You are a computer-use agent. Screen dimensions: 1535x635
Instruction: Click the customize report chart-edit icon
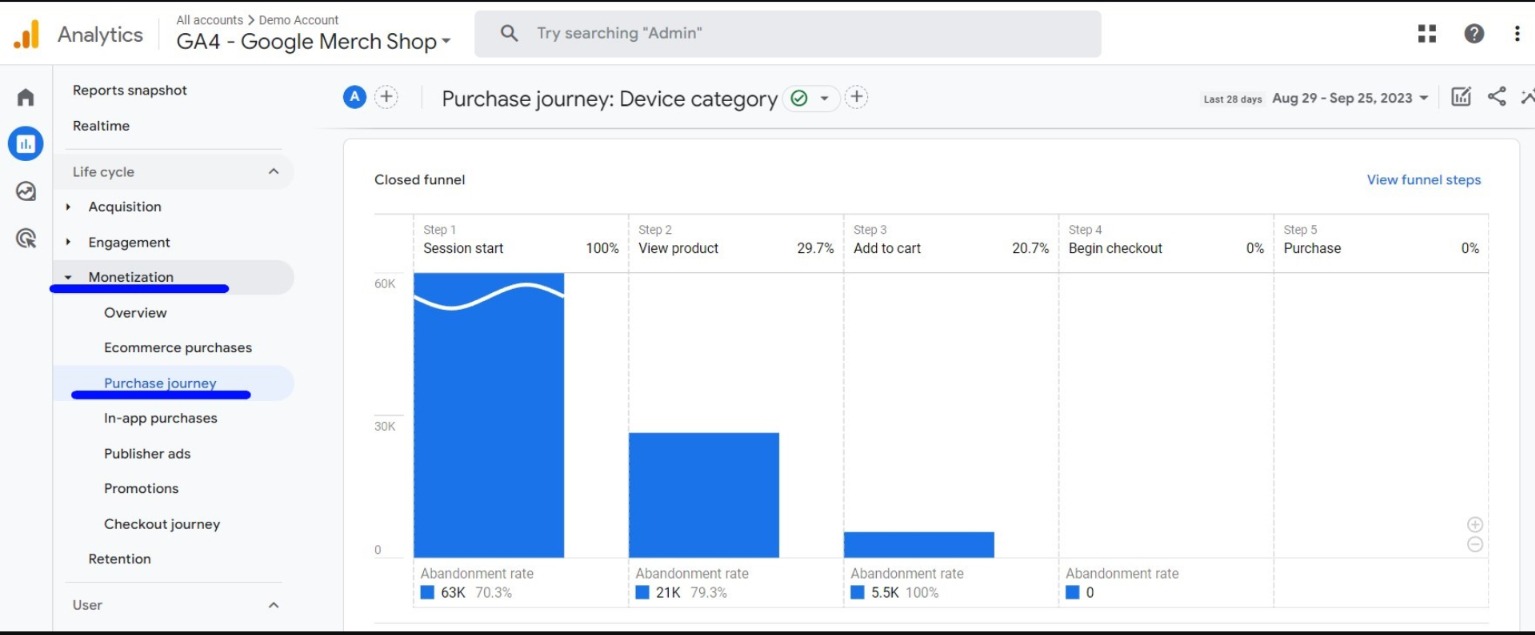click(1461, 97)
